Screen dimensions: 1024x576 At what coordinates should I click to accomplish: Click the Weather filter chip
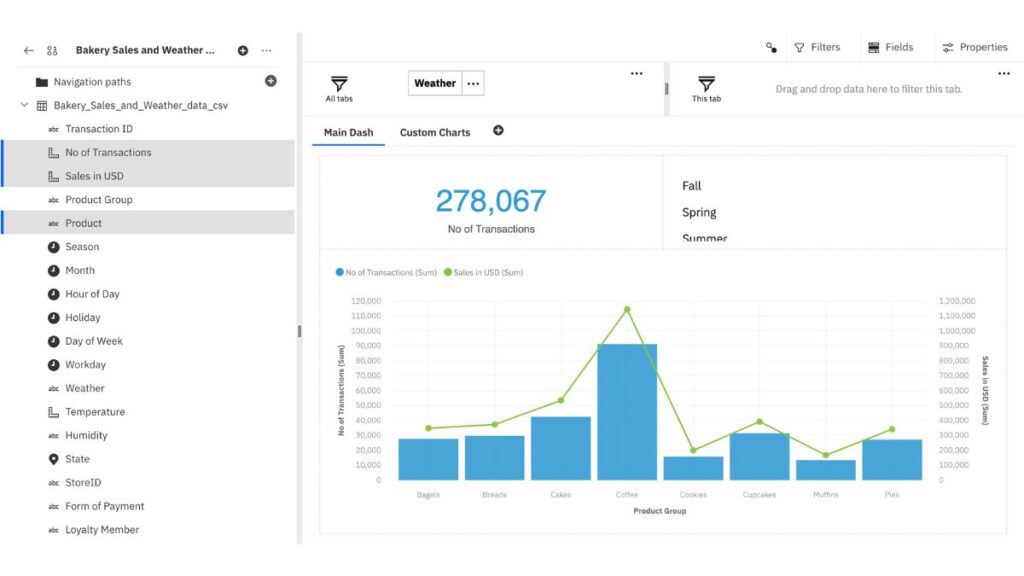tap(434, 84)
